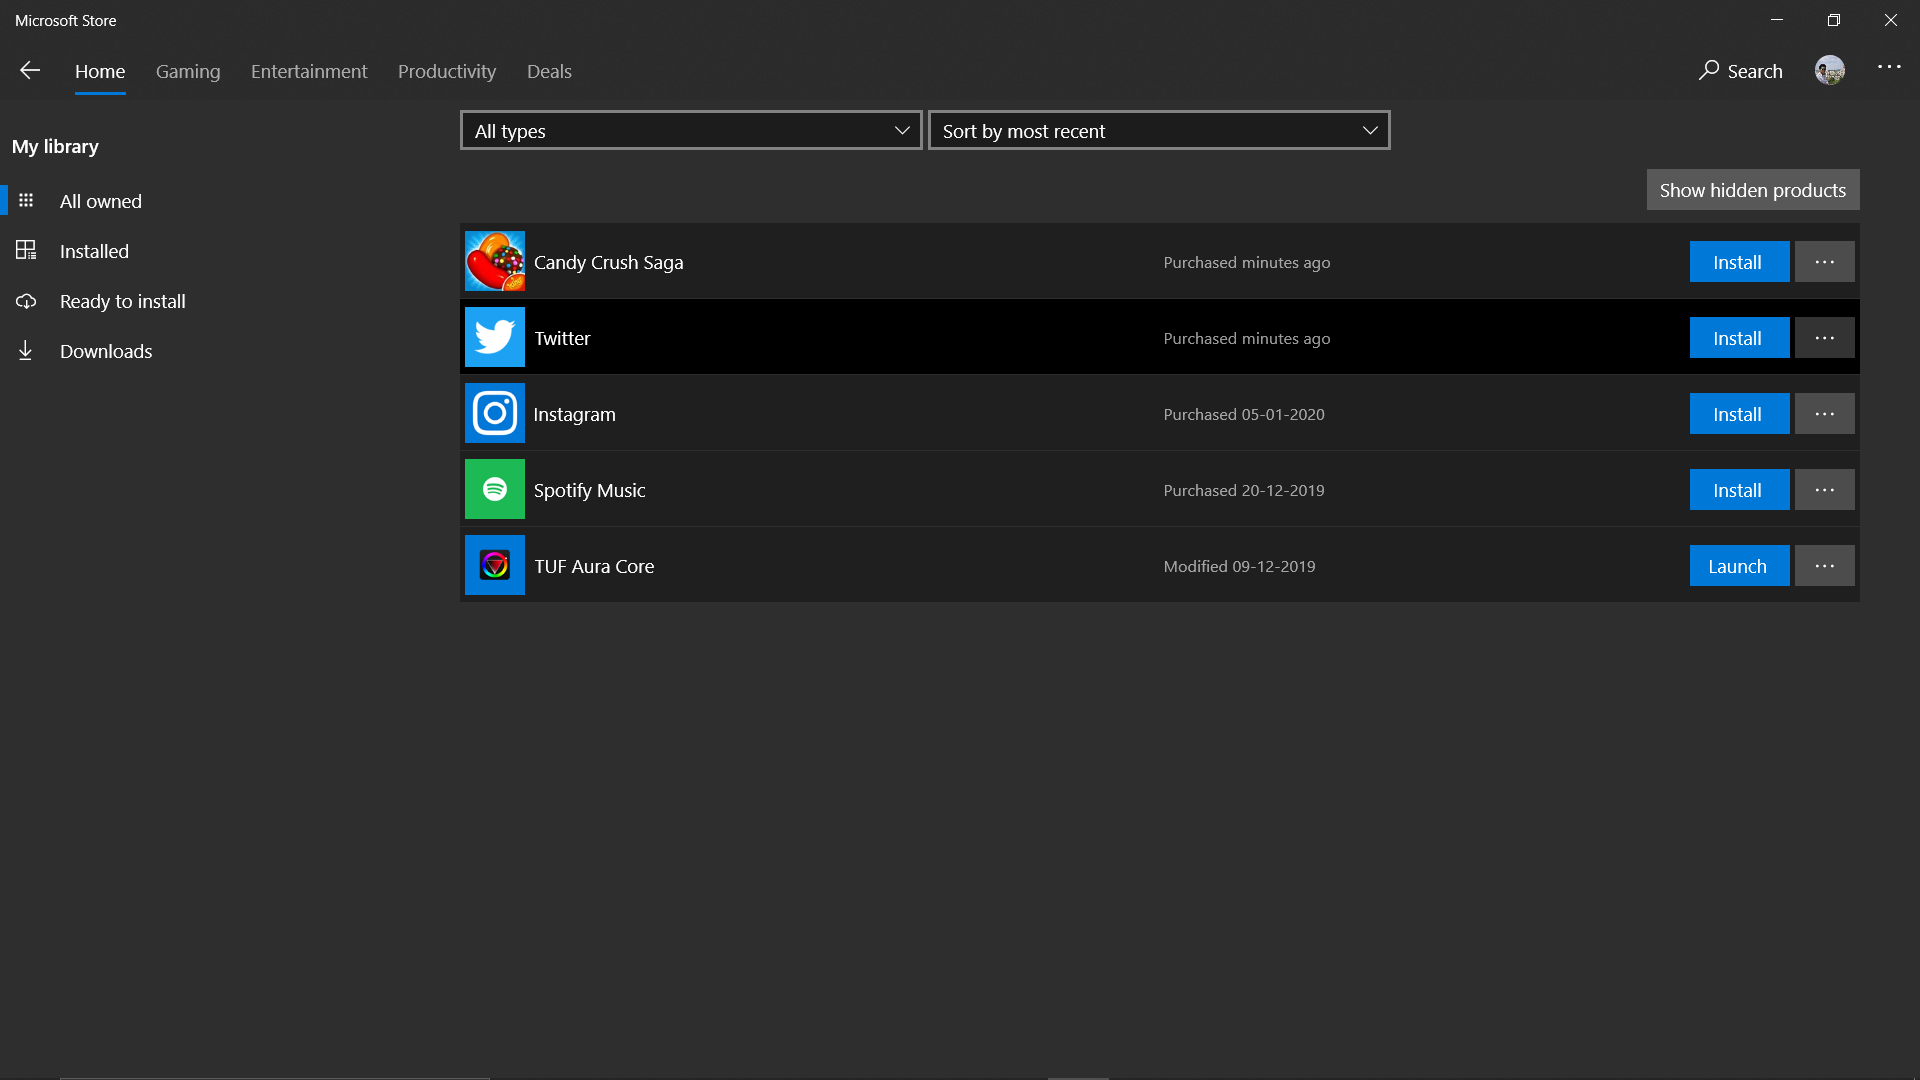Open the Productivity tab

(447, 71)
